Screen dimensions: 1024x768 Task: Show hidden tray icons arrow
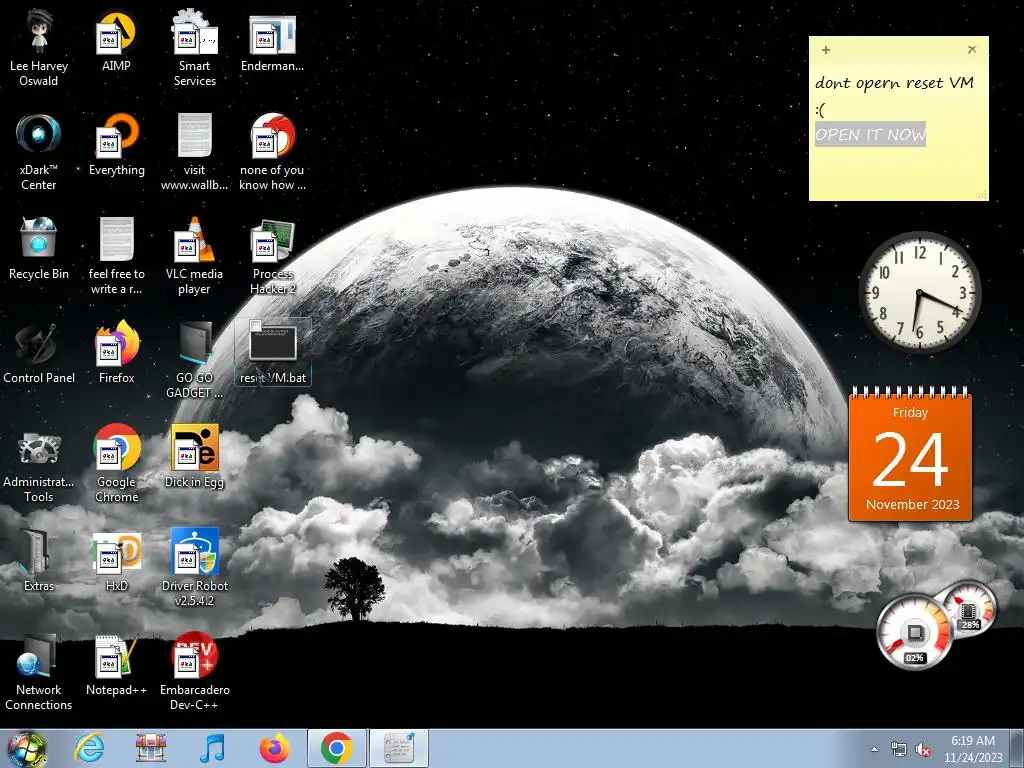[874, 749]
